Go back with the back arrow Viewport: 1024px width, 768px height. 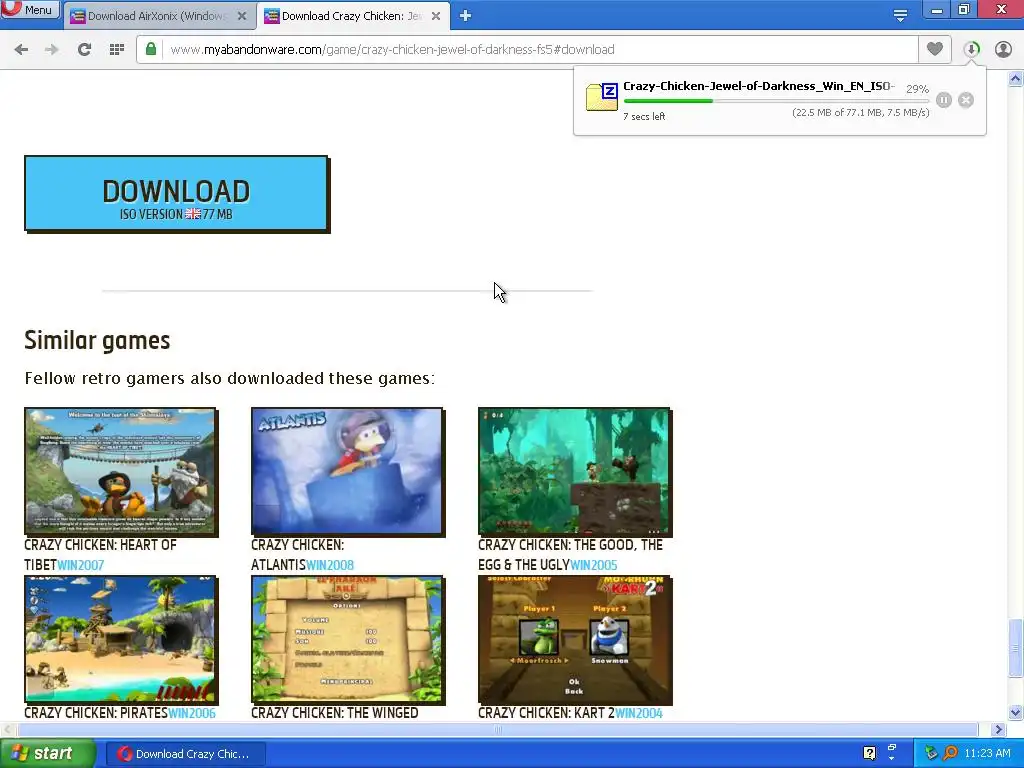21,50
